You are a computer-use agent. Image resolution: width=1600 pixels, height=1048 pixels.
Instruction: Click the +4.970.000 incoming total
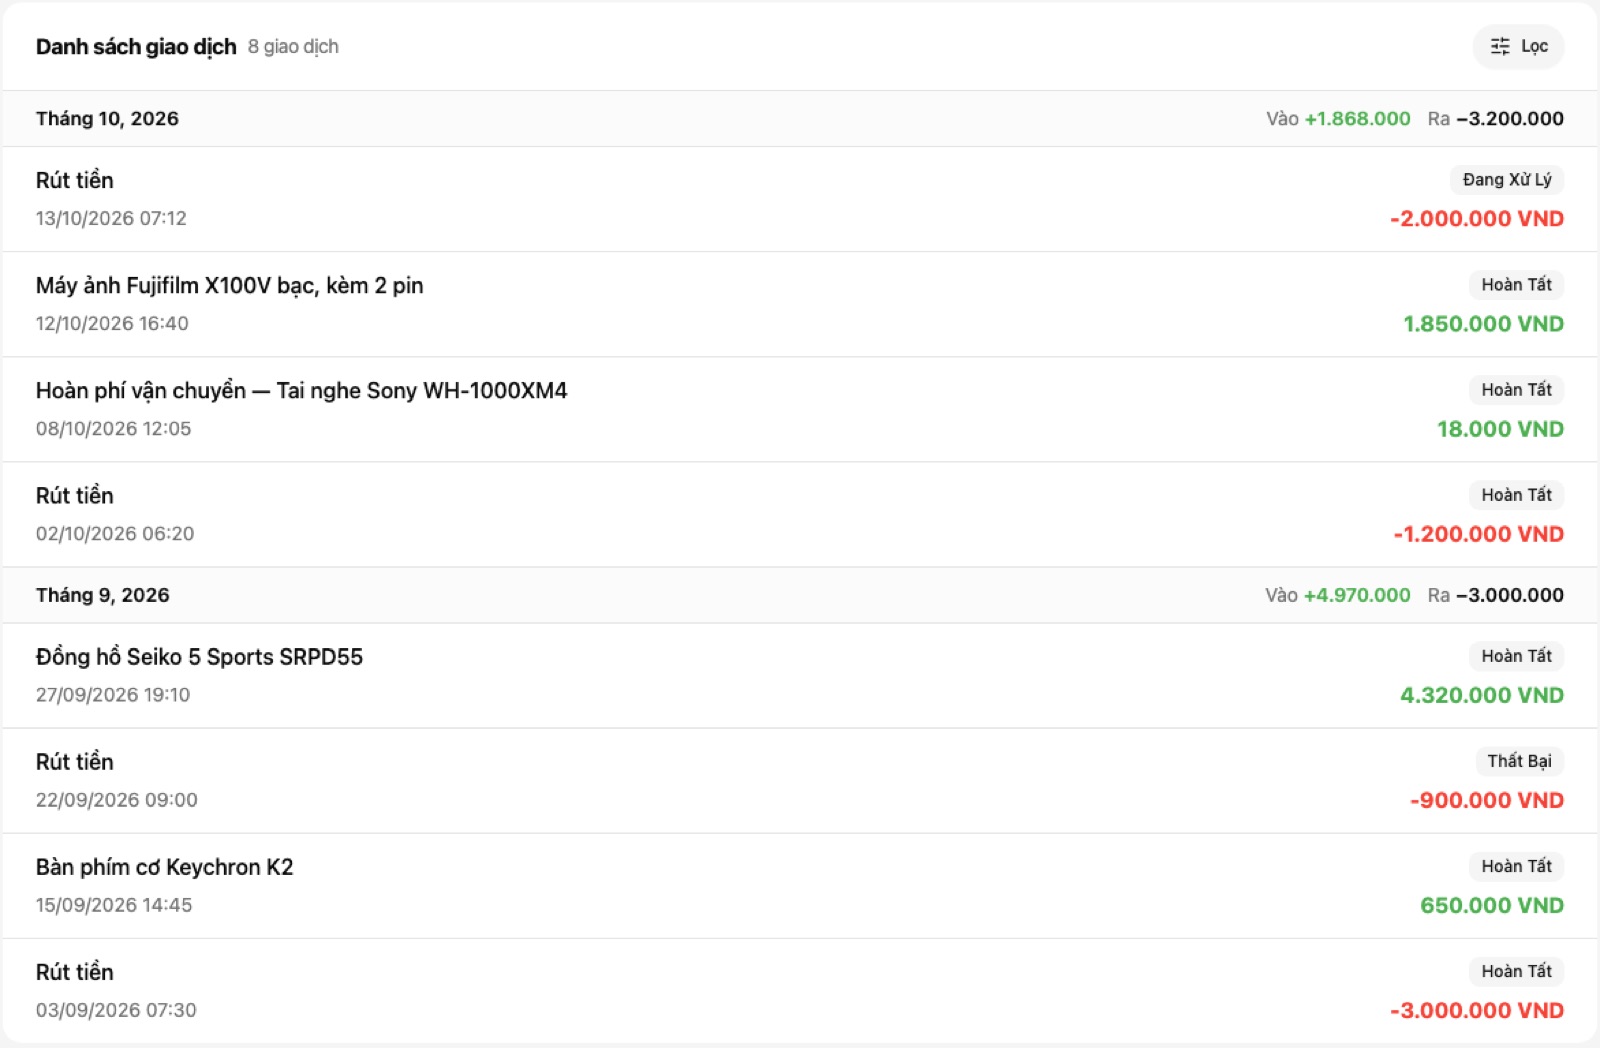(x=1357, y=595)
